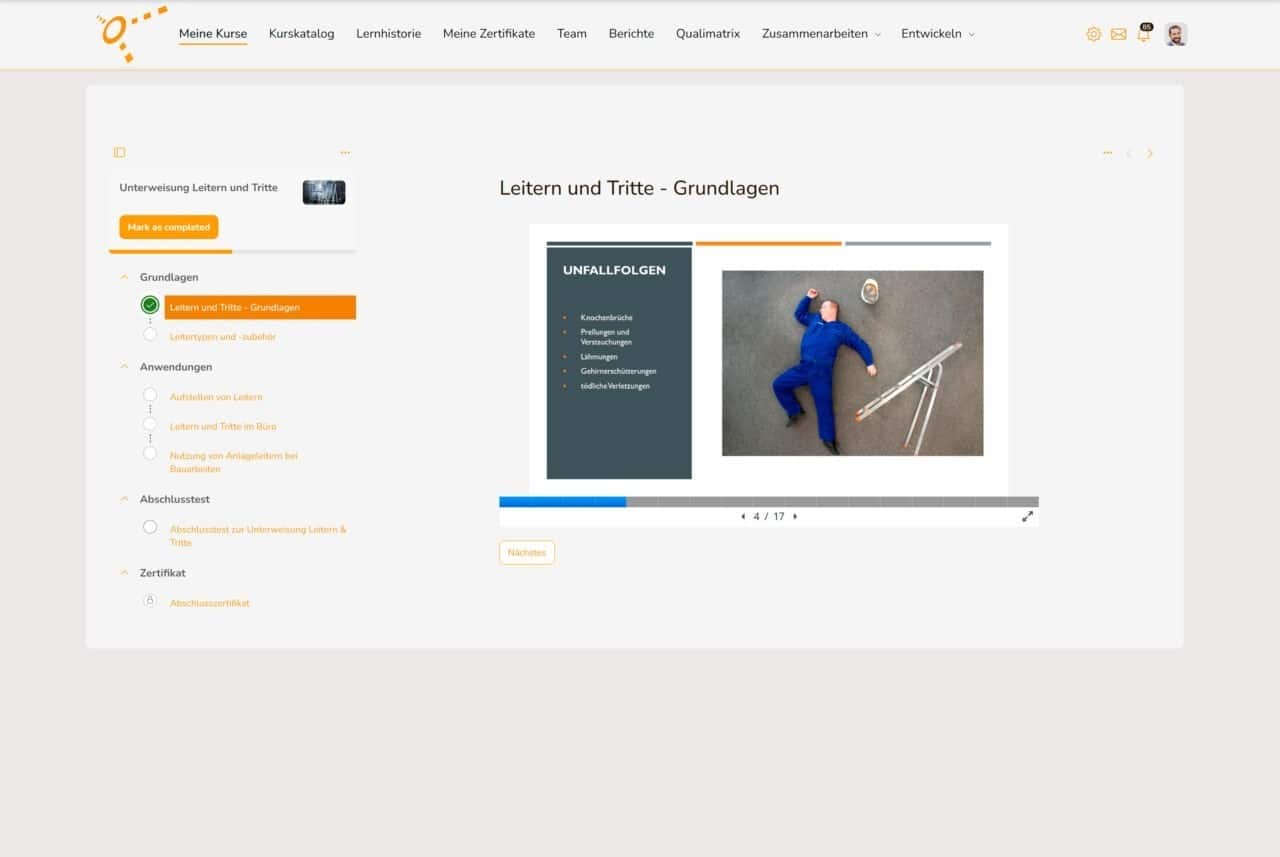Toggle completion circle for Aufstellen von Leitern
The width and height of the screenshot is (1280, 857).
150,396
